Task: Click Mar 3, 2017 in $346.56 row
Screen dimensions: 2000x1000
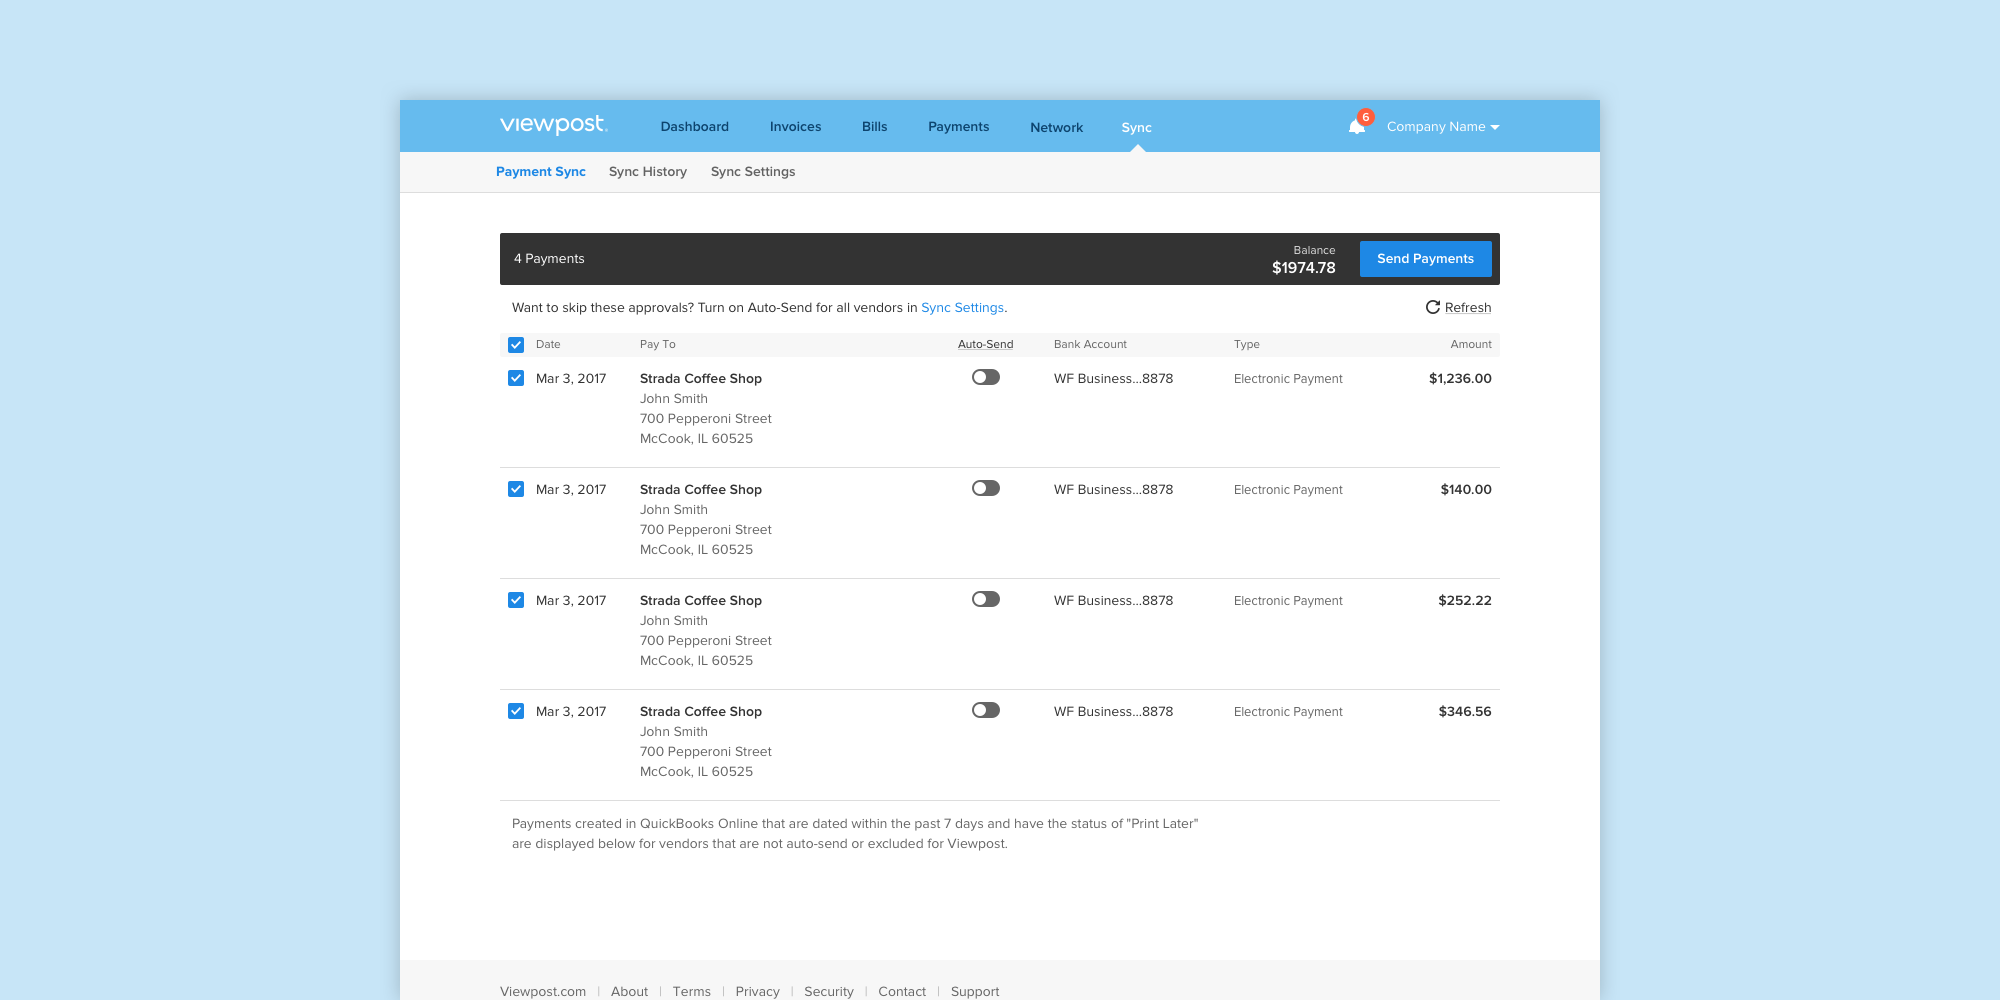Action: pyautogui.click(x=571, y=712)
